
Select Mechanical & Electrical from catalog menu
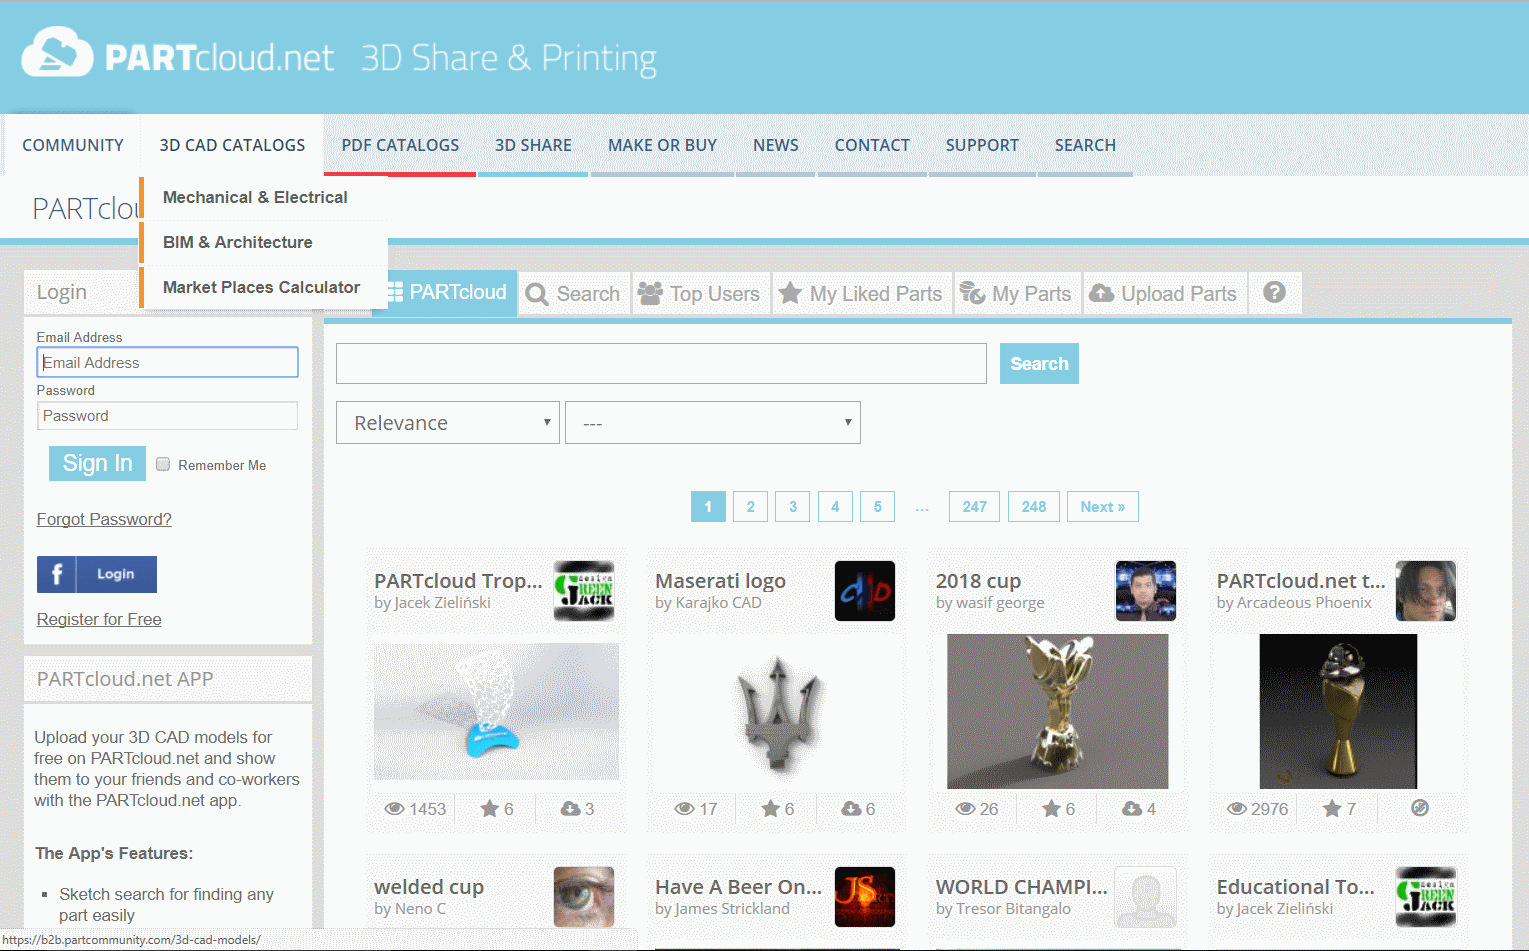click(x=255, y=198)
